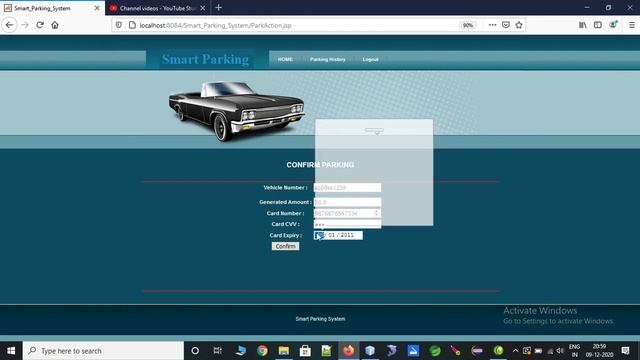640x360 pixels.
Task: Open the blue cube app on taskbar
Action: [370, 351]
